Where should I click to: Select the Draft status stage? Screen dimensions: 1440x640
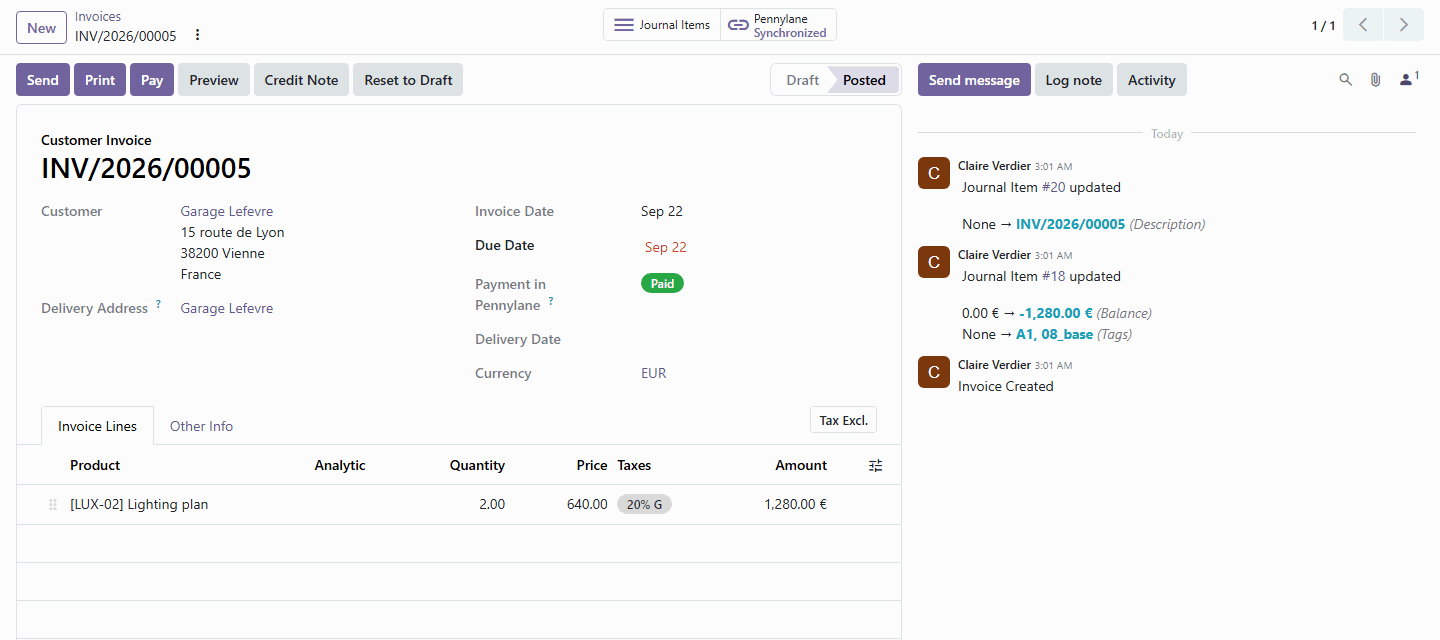point(802,80)
